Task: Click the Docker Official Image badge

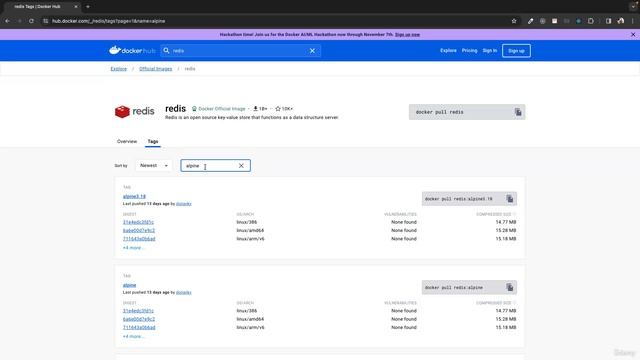Action: coord(218,109)
